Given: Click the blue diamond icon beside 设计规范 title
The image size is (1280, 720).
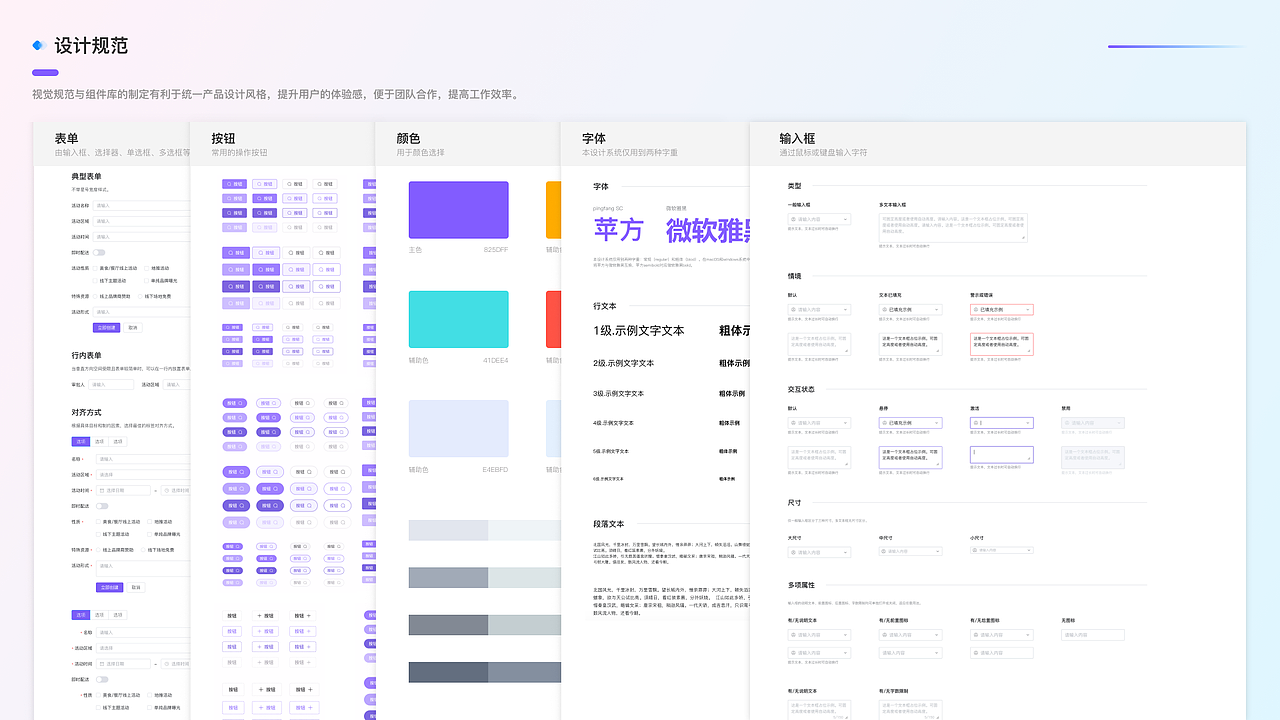Looking at the screenshot, I should (x=37, y=44).
